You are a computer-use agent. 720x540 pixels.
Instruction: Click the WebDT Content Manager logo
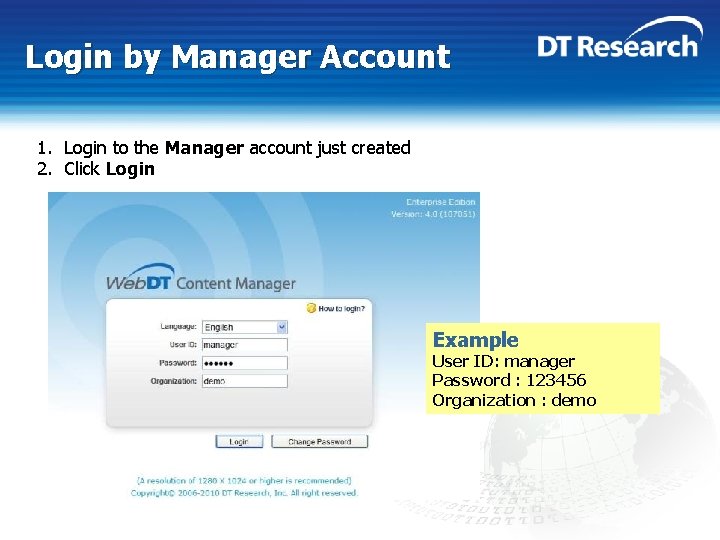[201, 277]
